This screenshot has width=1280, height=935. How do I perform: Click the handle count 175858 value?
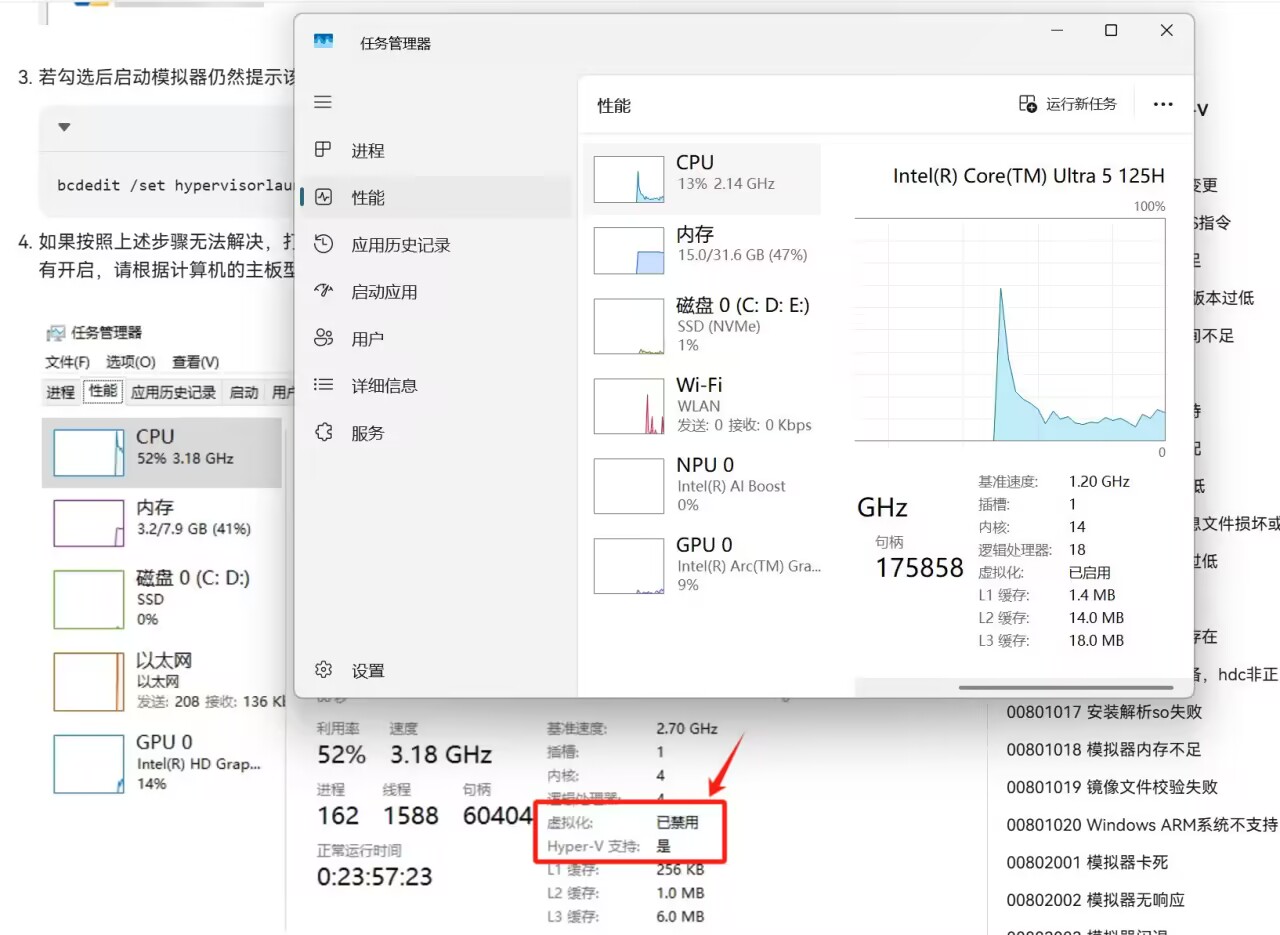pyautogui.click(x=919, y=567)
